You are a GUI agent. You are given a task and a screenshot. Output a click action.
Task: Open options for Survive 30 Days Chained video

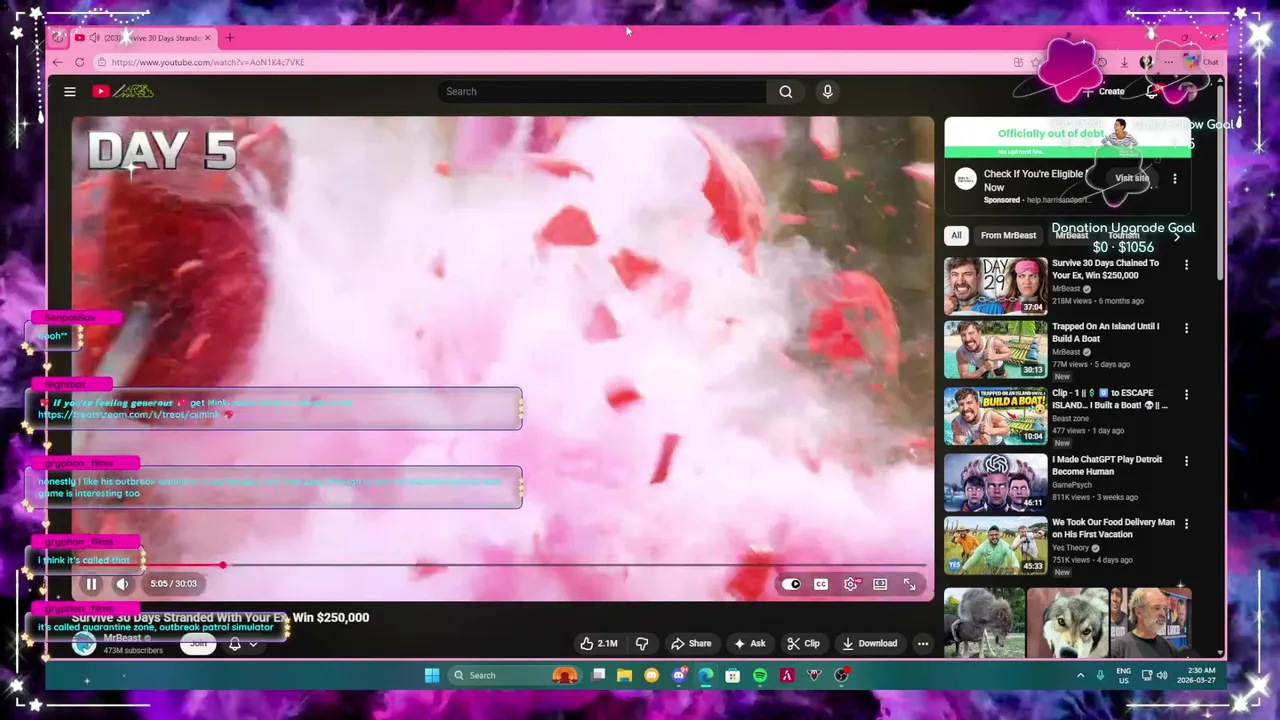click(x=1187, y=265)
